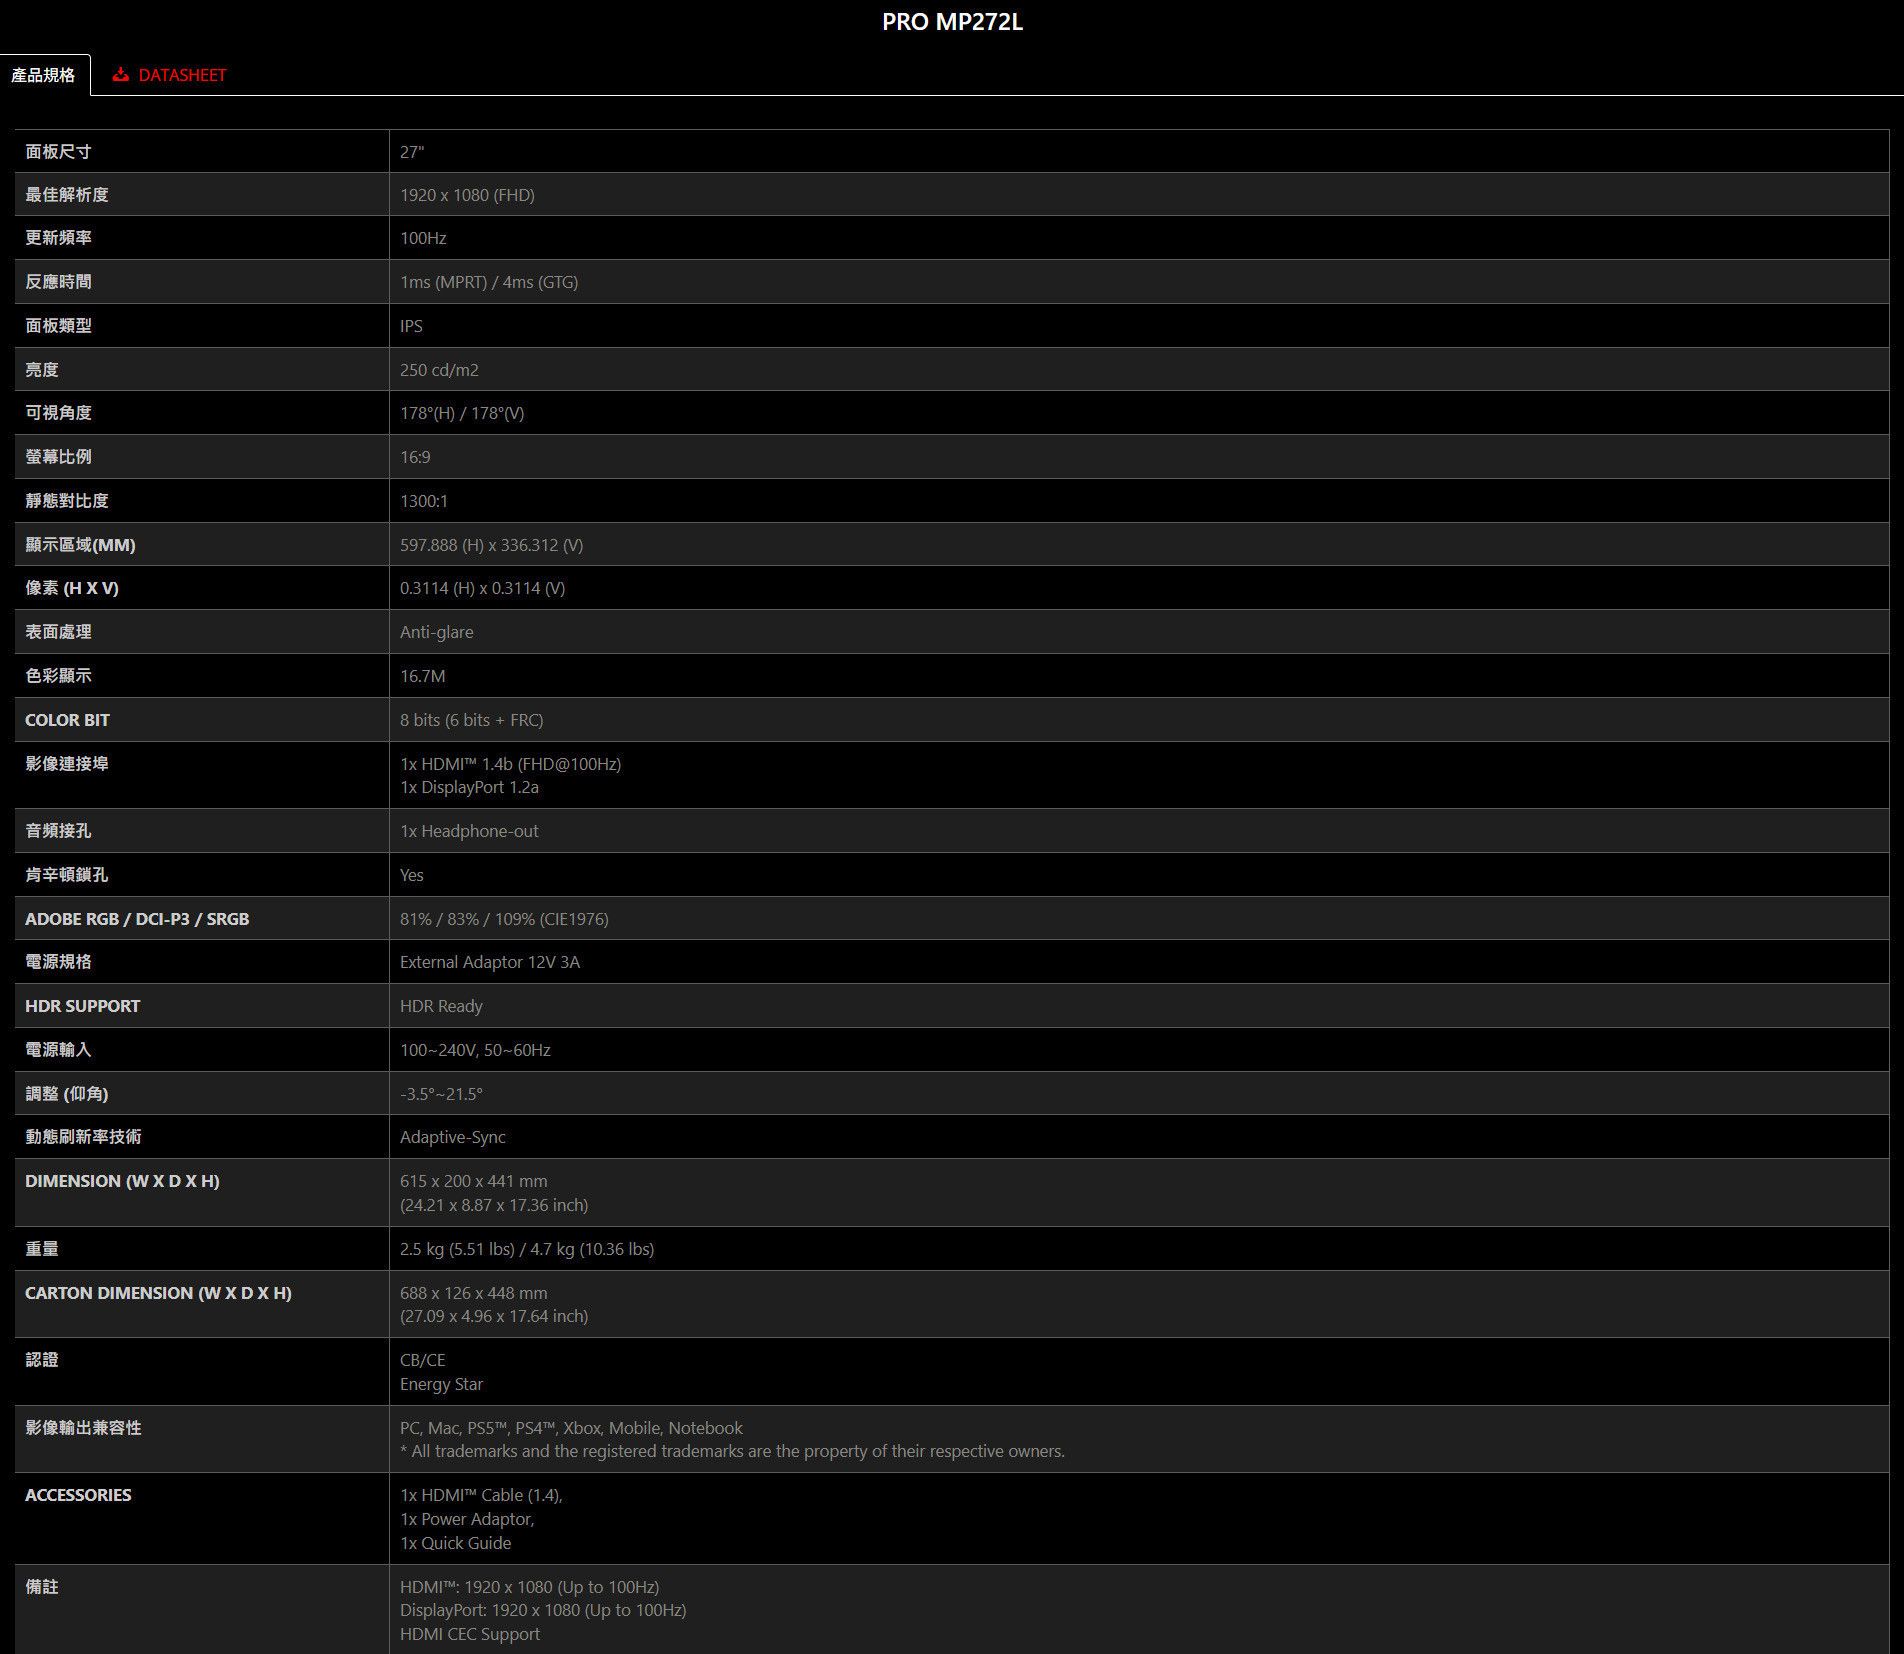This screenshot has height=1654, width=1904.
Task: Click the 100Hz refresh rate value
Action: 423,238
